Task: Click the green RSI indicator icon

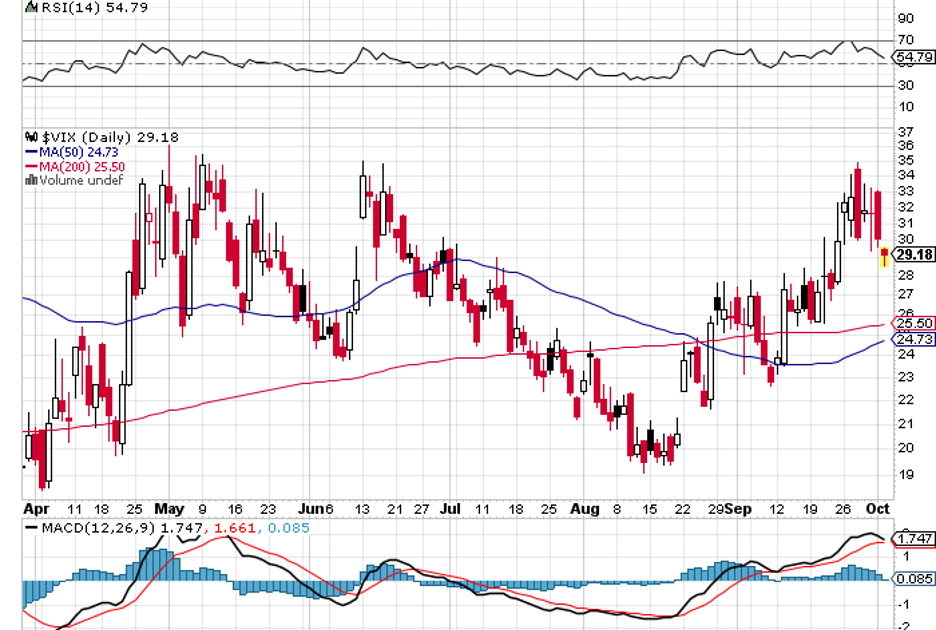Action: [30, 7]
